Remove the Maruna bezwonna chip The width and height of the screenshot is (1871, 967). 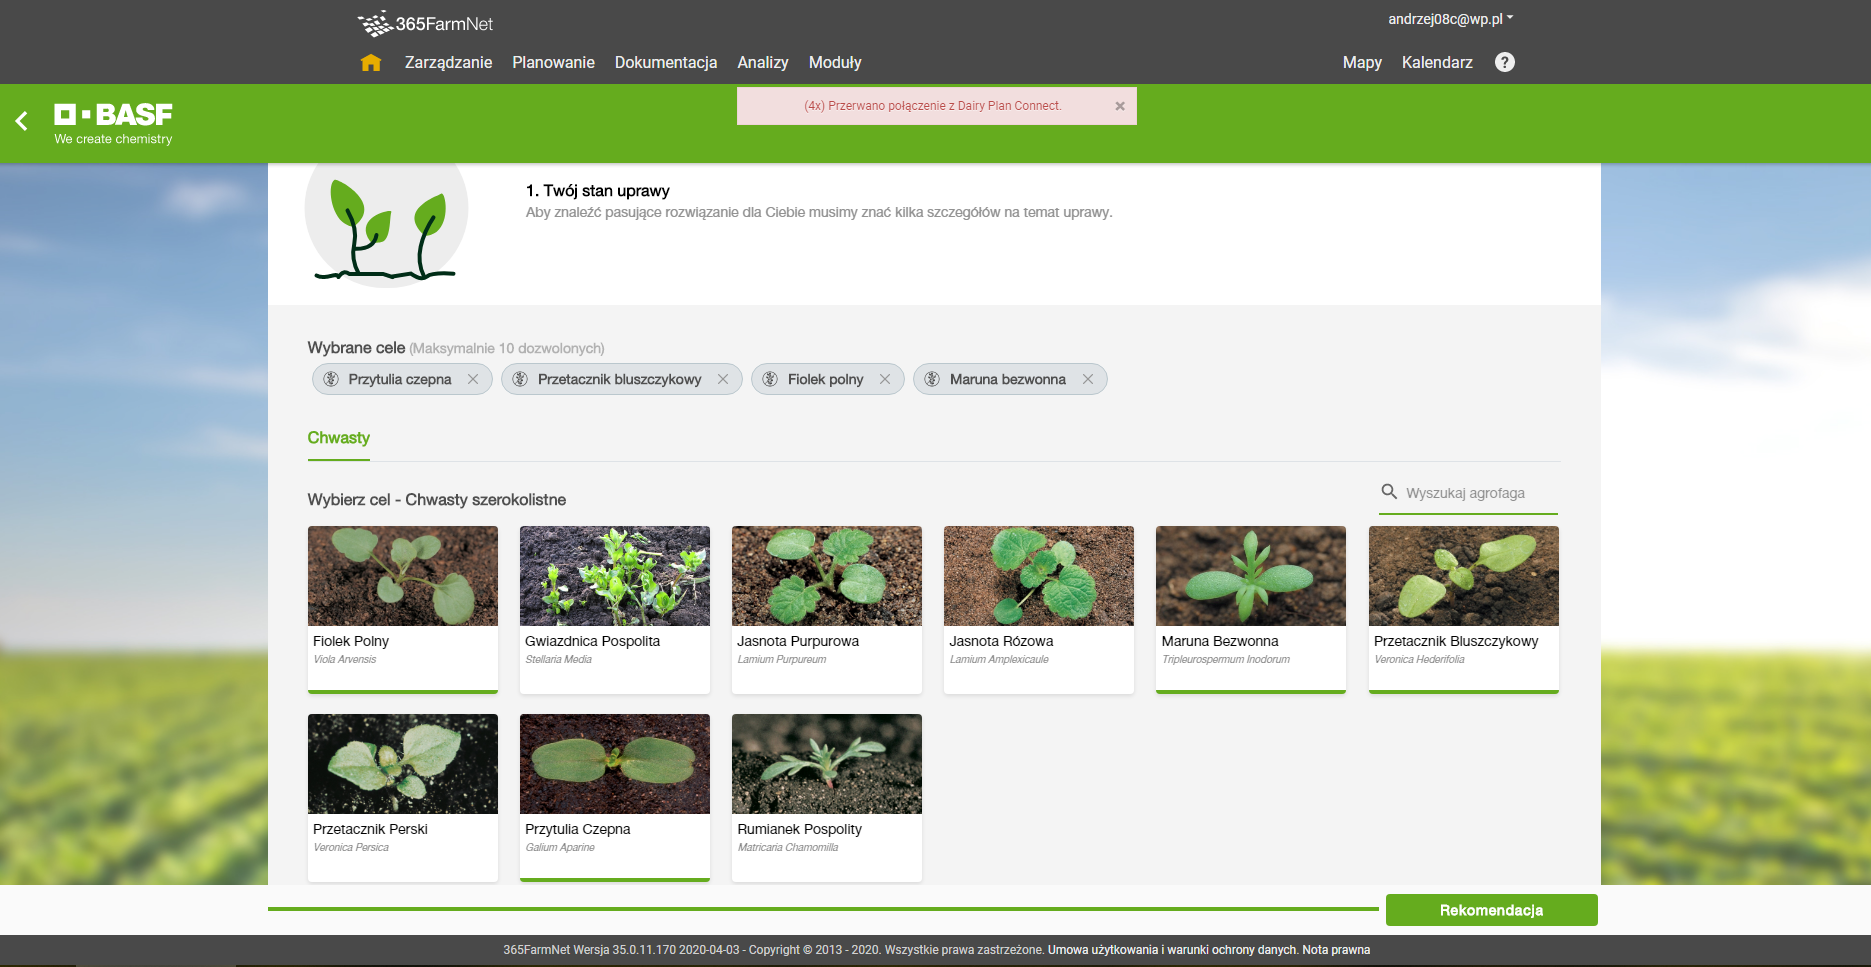1088,379
